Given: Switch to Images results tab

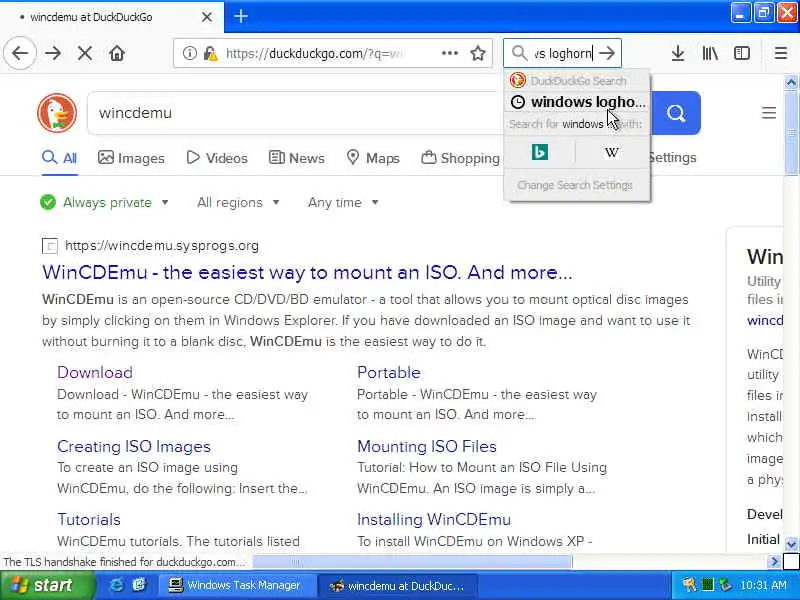Looking at the screenshot, I should (131, 158).
